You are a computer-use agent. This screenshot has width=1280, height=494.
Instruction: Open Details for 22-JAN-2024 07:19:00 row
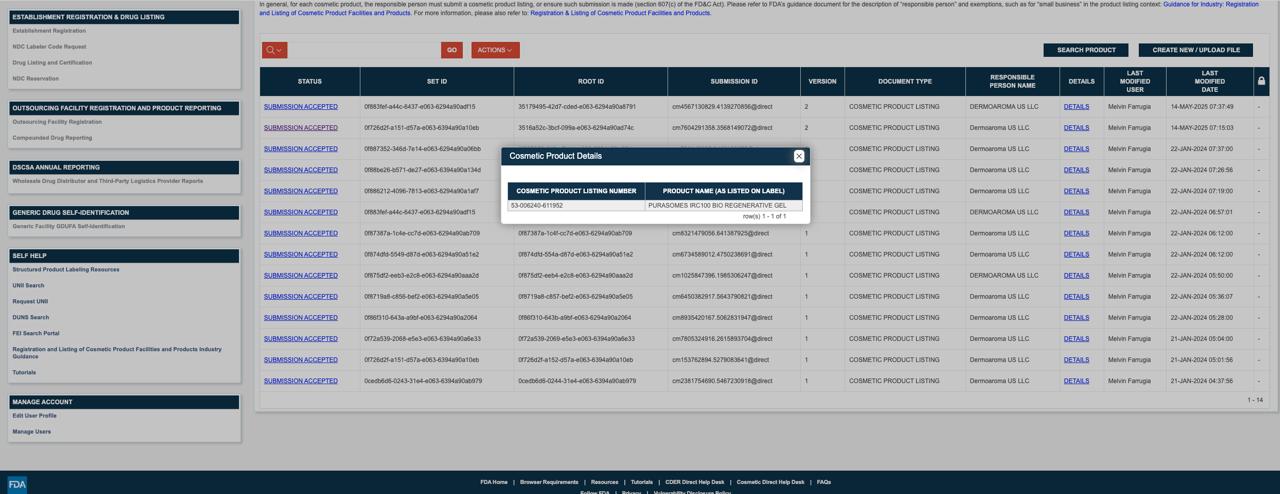coord(1076,191)
